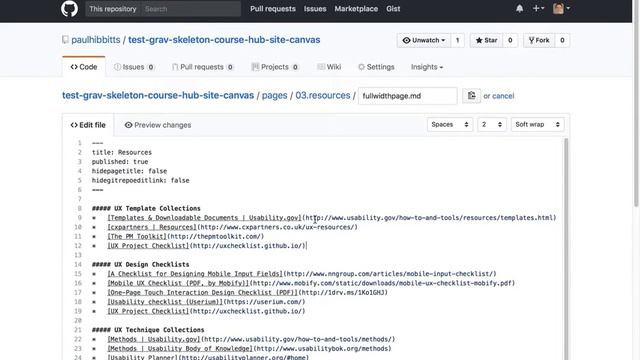This screenshot has width=640, height=360.
Task: Open repository root breadcrumb link
Action: [158, 96]
